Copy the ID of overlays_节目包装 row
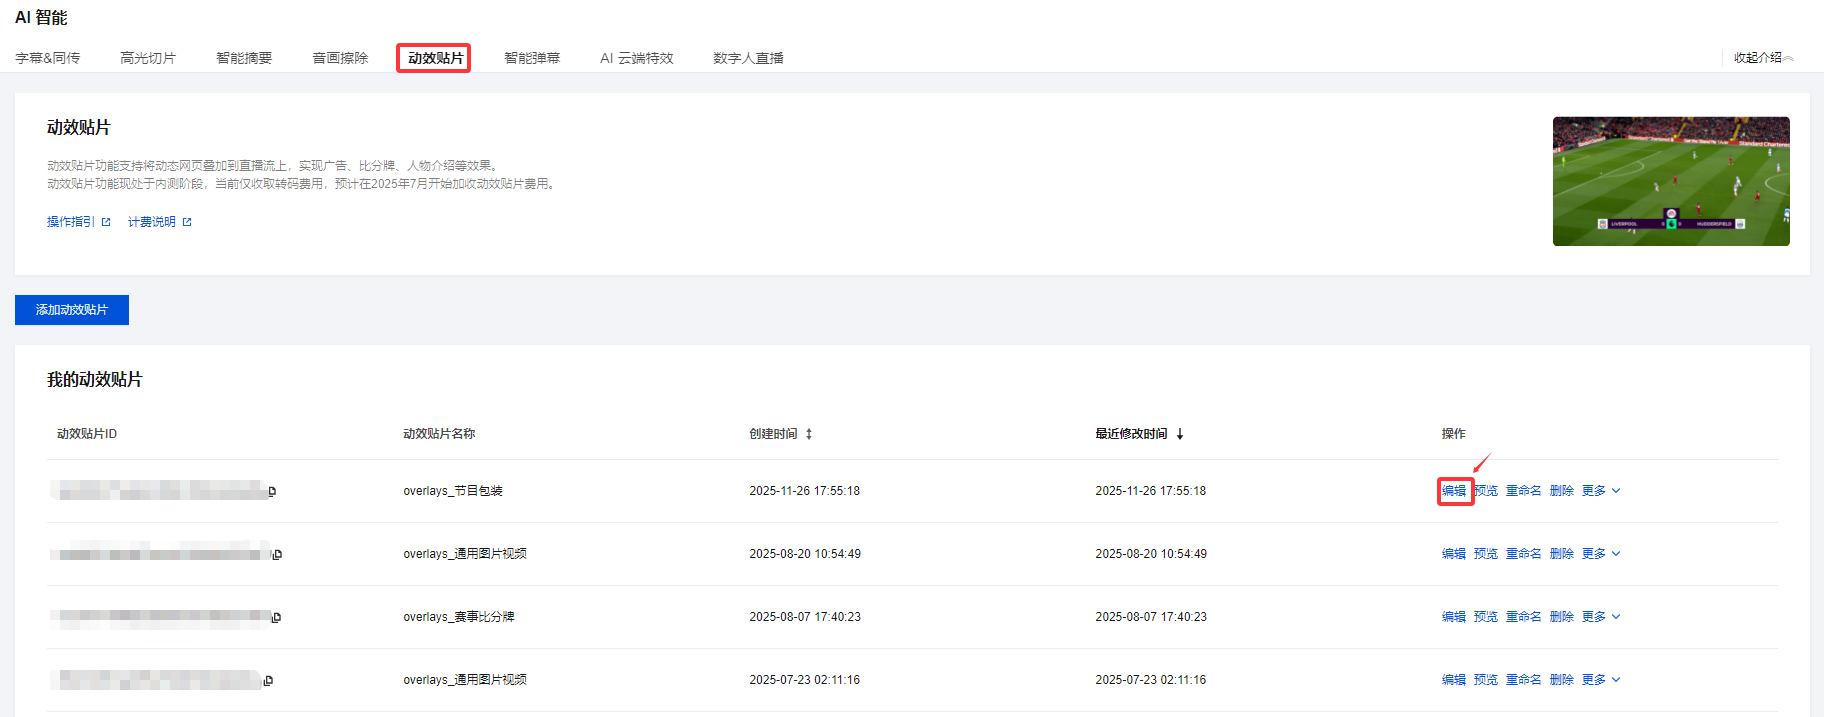The width and height of the screenshot is (1824, 717). coord(272,491)
